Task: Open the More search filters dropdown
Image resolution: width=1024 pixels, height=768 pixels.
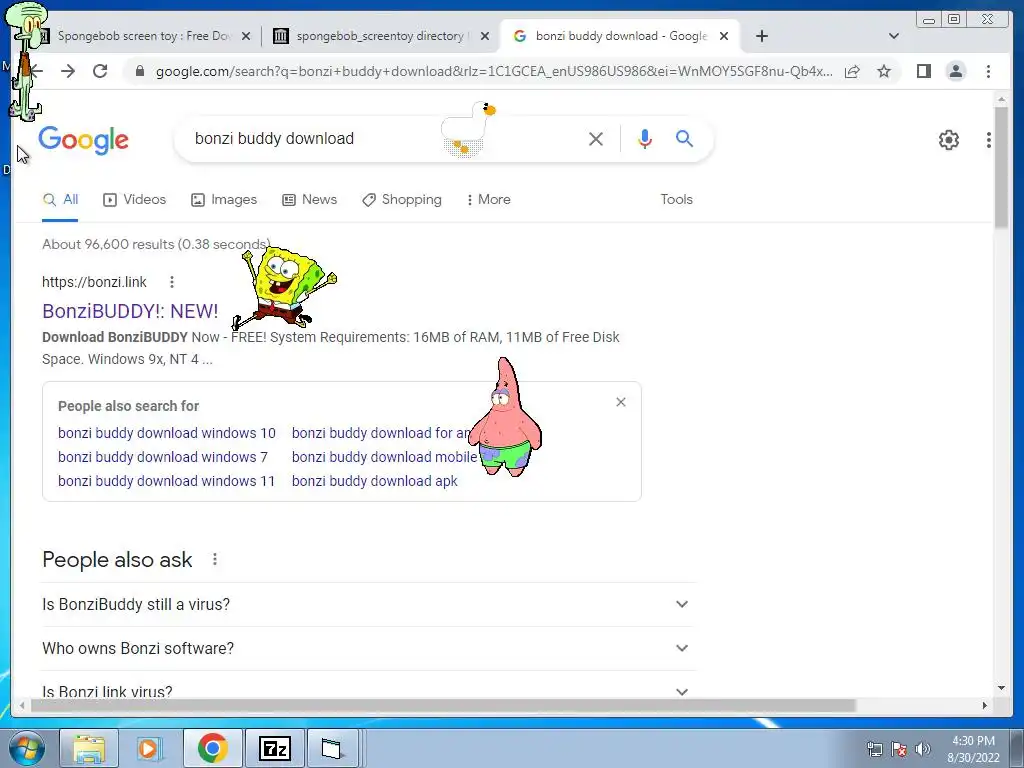Action: 488,200
